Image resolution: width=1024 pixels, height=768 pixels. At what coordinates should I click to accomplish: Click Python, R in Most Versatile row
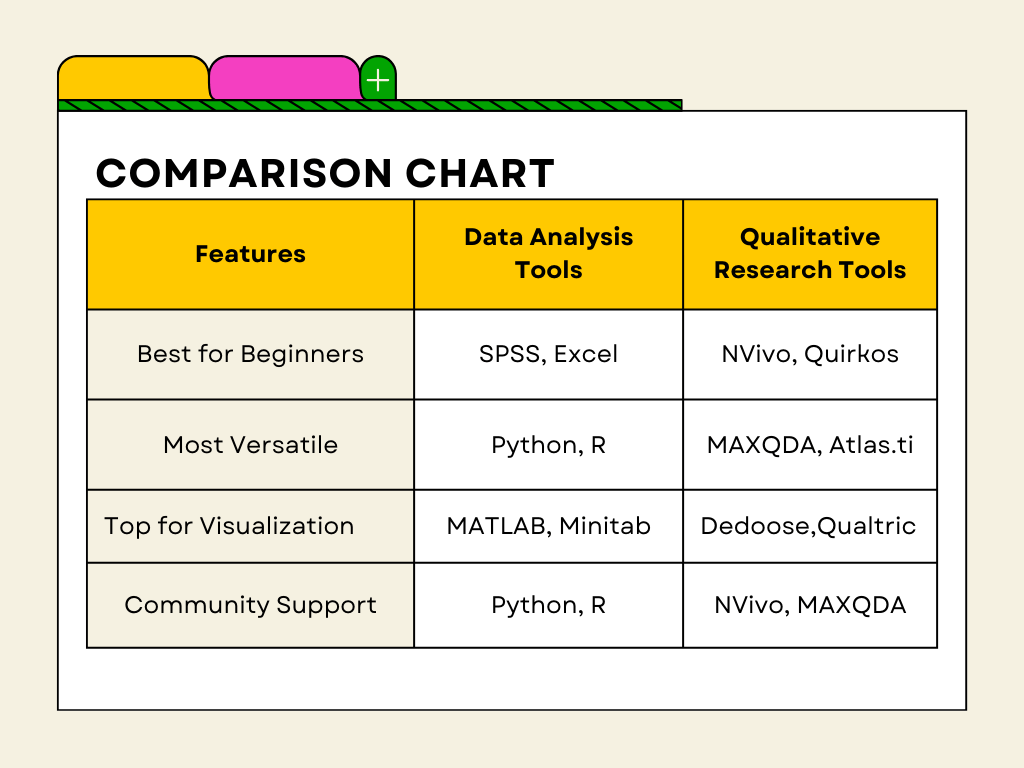tap(548, 444)
